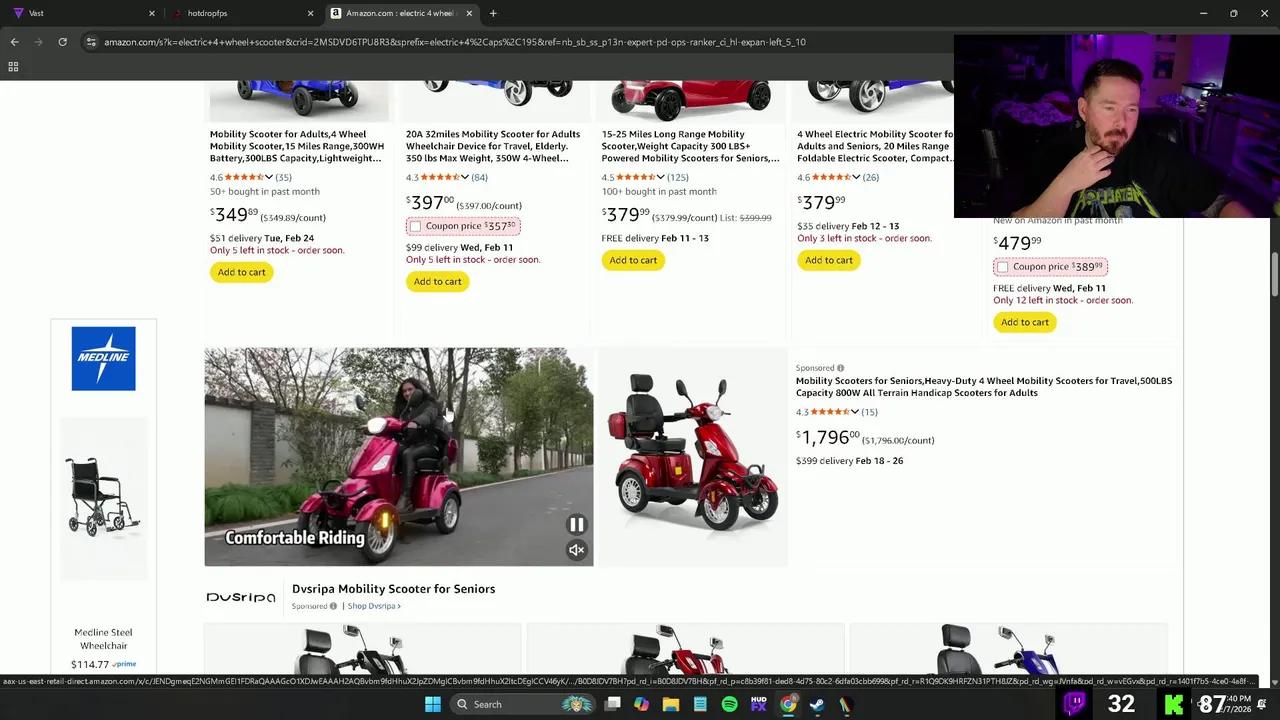
Task: Open the 20A 32miles Mobility Scooter listing
Action: (x=493, y=146)
